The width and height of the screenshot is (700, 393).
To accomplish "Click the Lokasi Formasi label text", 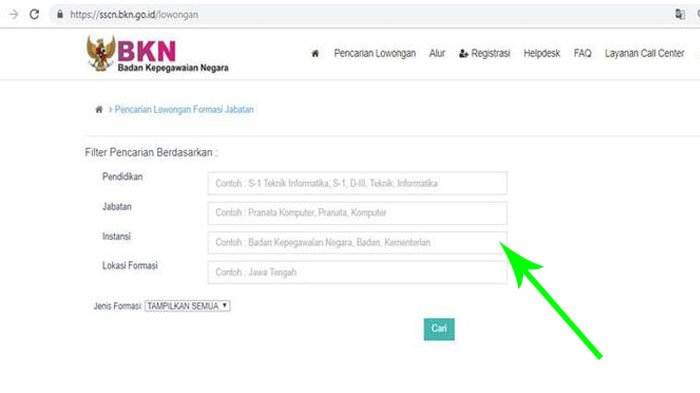I will click(130, 266).
